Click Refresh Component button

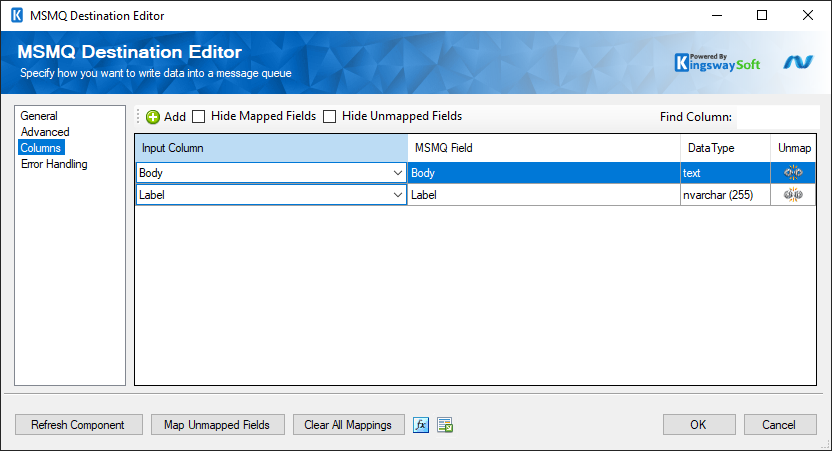[x=79, y=425]
